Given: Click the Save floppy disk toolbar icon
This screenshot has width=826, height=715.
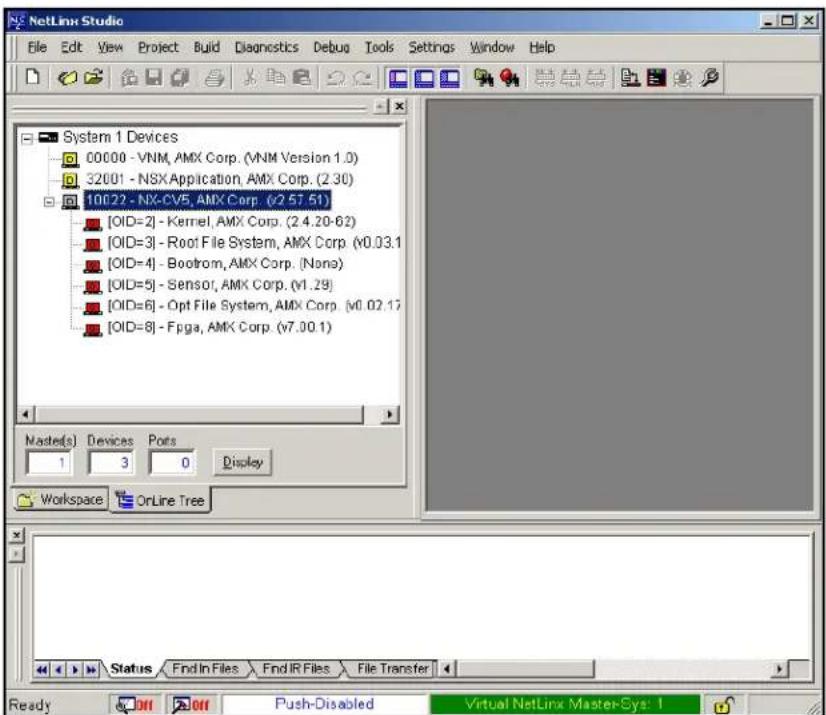Looking at the screenshot, I should click(154, 78).
